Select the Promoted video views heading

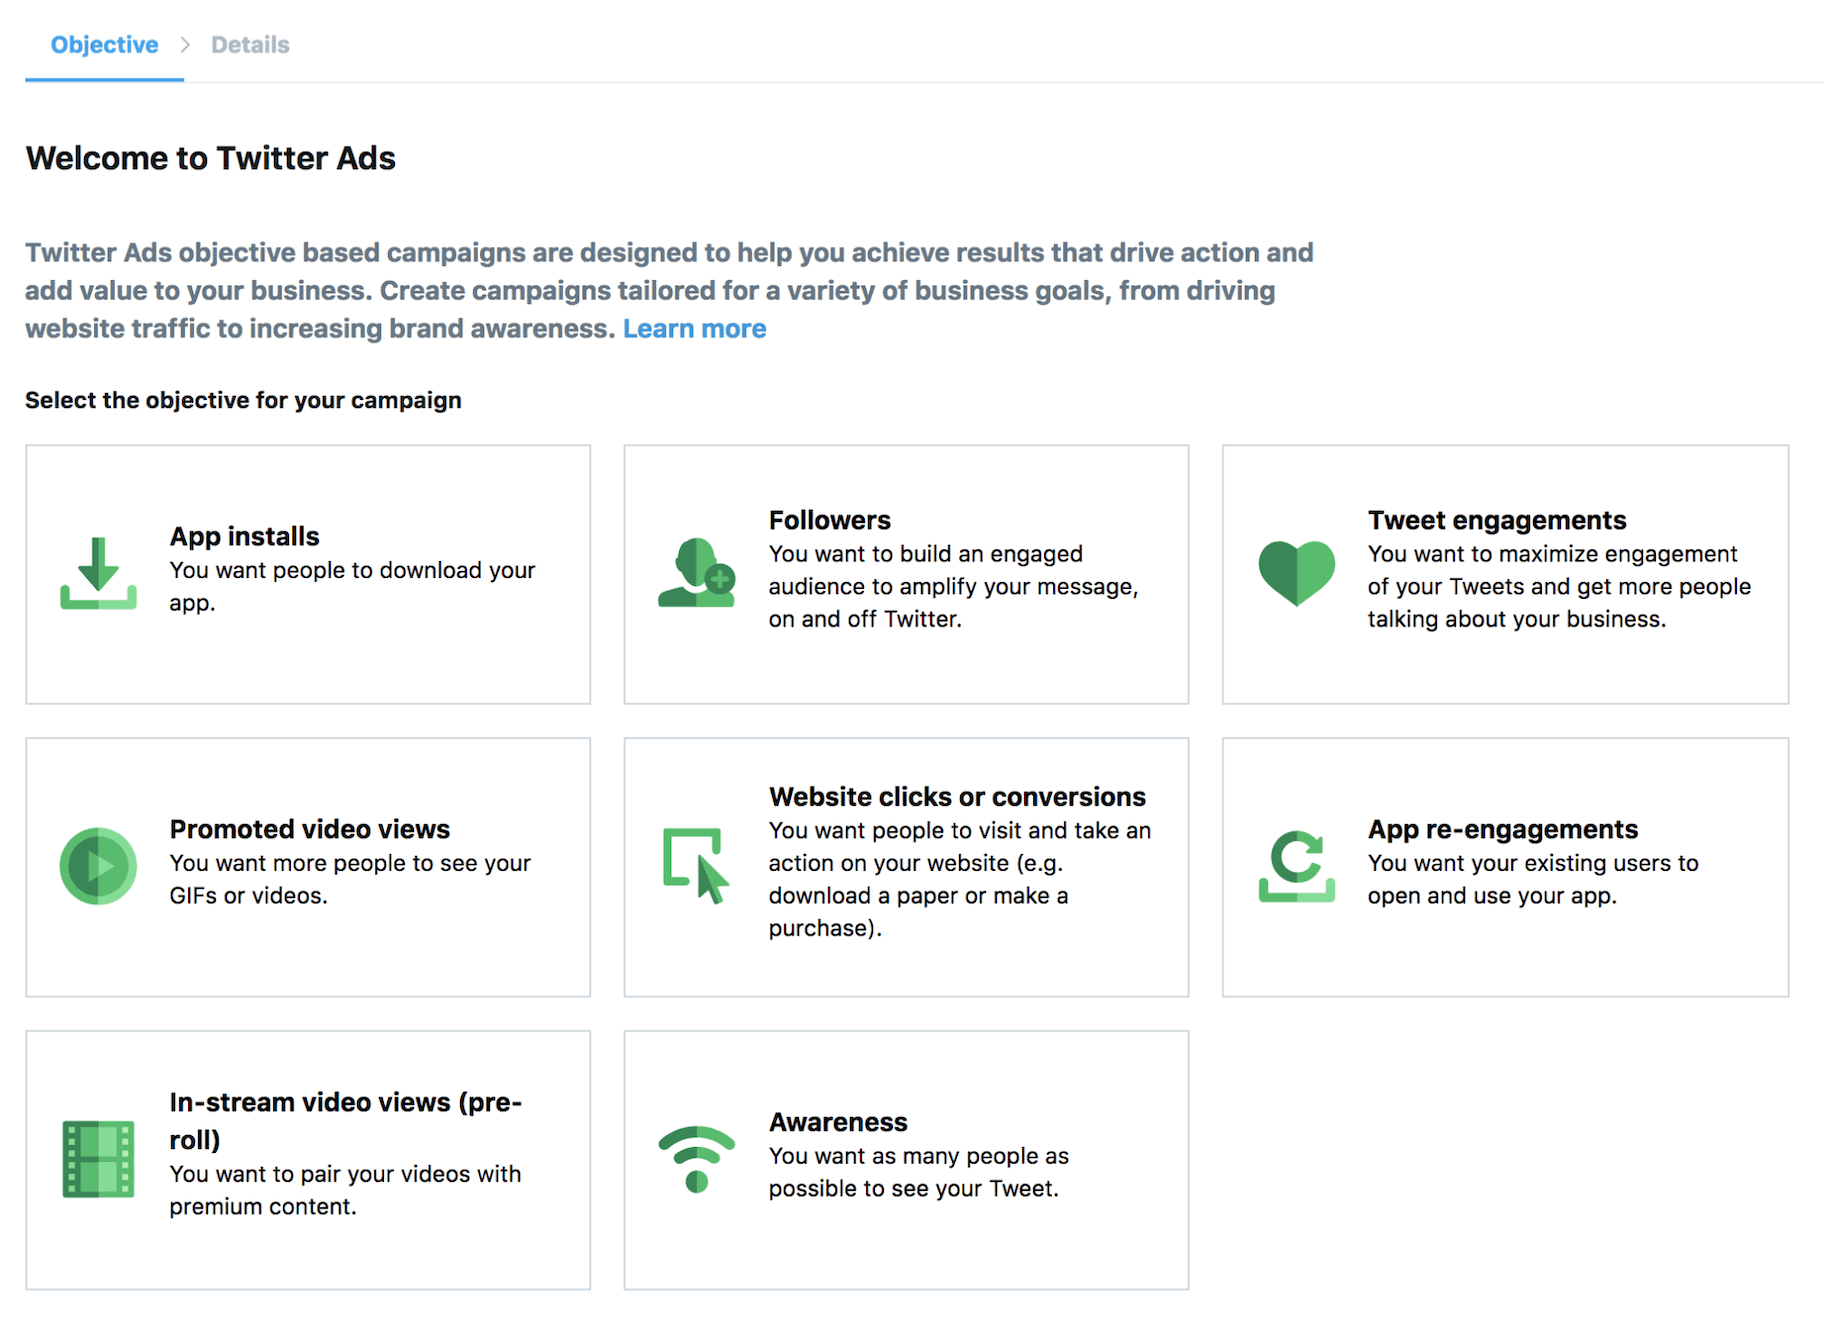point(309,830)
